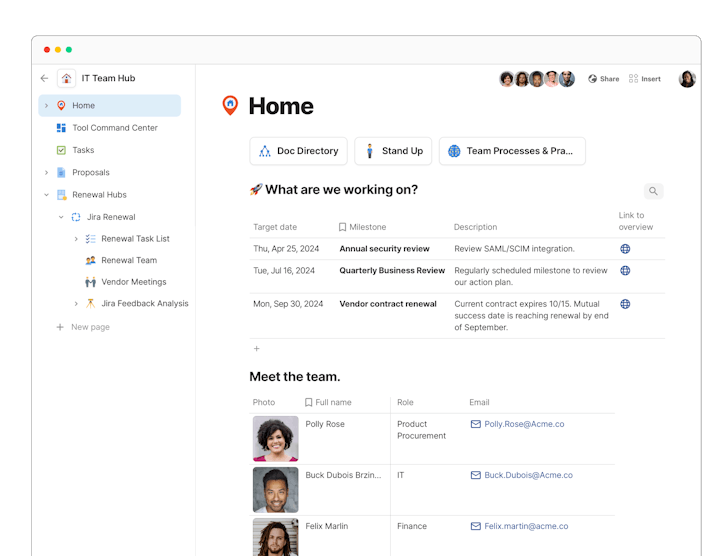Click the Doc Directory button
Viewport: 720px width, 556px height.
[x=298, y=151]
